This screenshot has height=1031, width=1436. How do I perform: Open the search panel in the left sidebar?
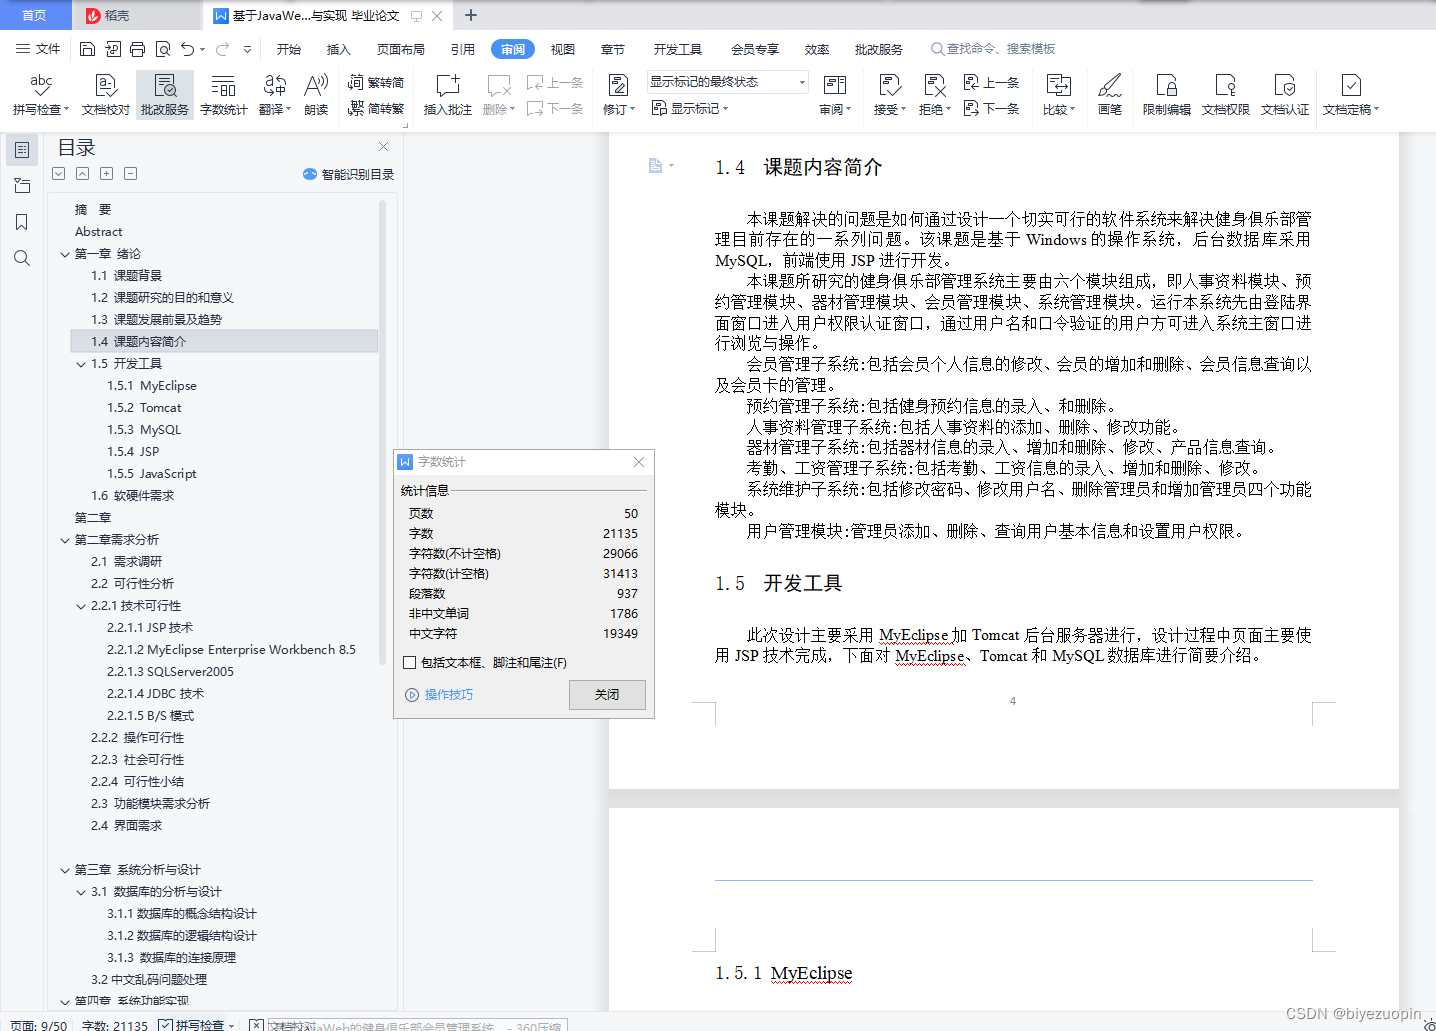click(x=21, y=258)
